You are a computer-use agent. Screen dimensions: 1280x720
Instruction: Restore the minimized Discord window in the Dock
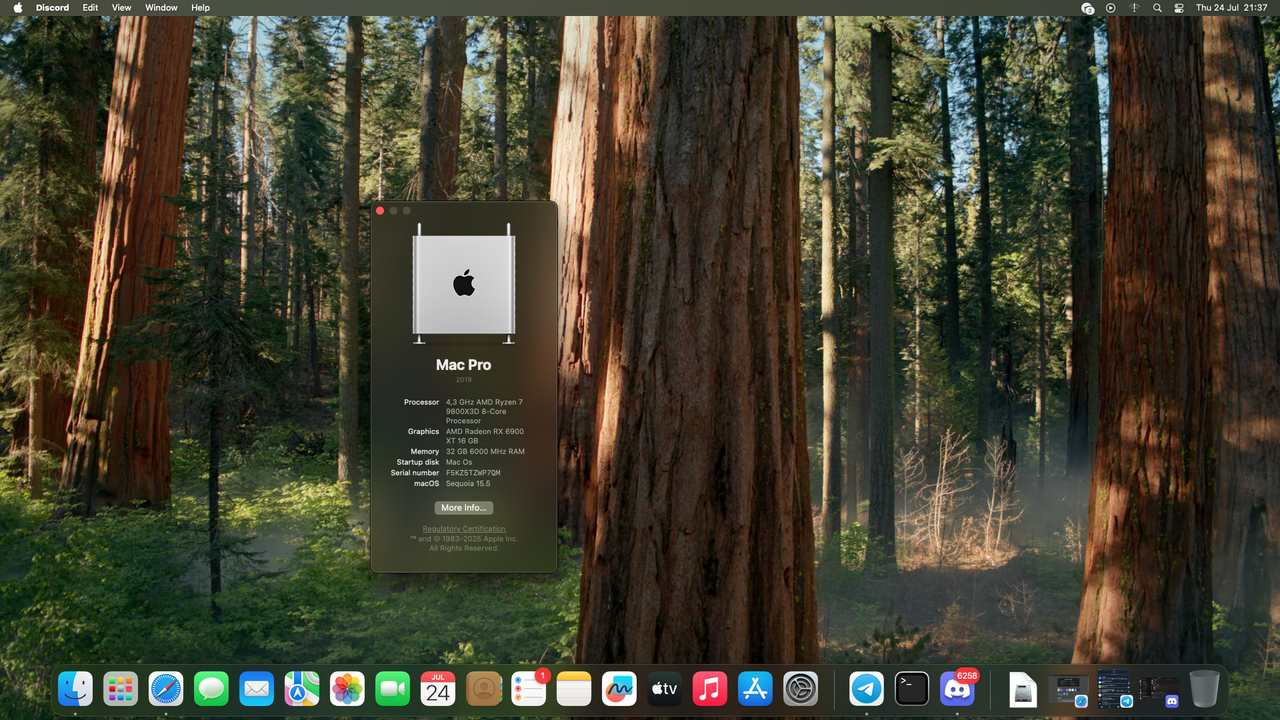coord(1160,690)
